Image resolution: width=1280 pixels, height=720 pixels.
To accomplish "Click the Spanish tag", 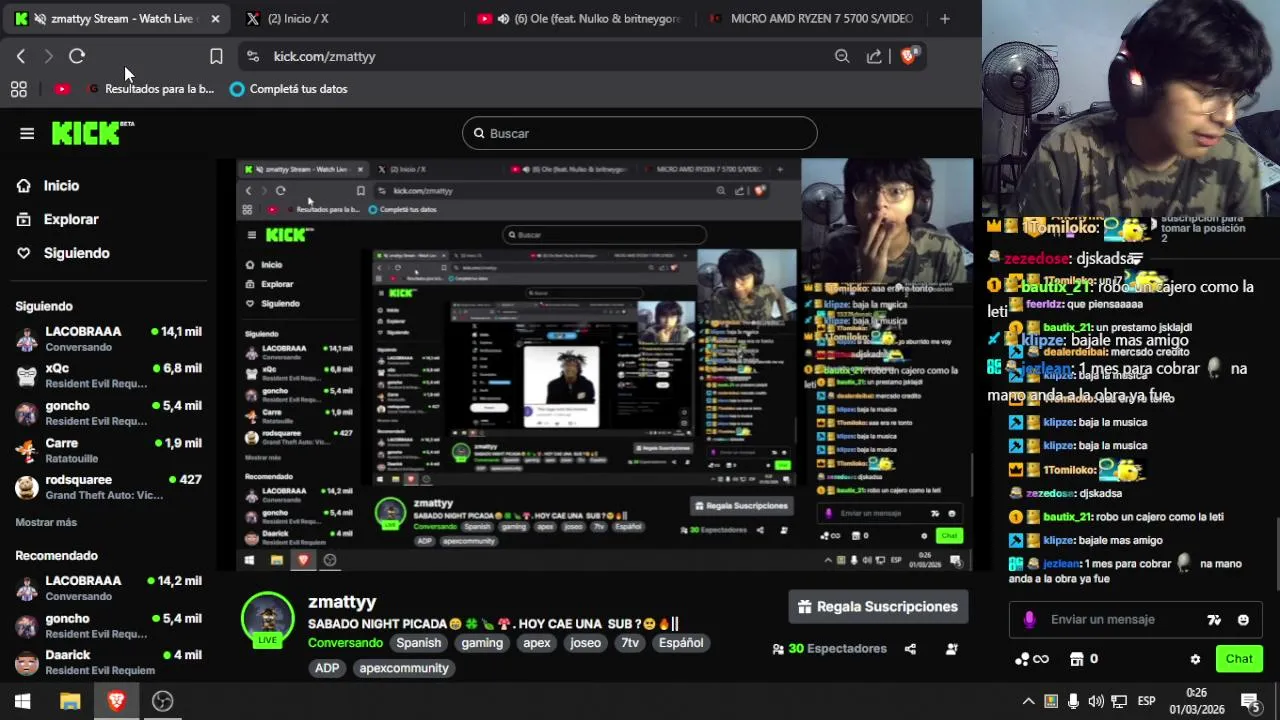I will (418, 643).
